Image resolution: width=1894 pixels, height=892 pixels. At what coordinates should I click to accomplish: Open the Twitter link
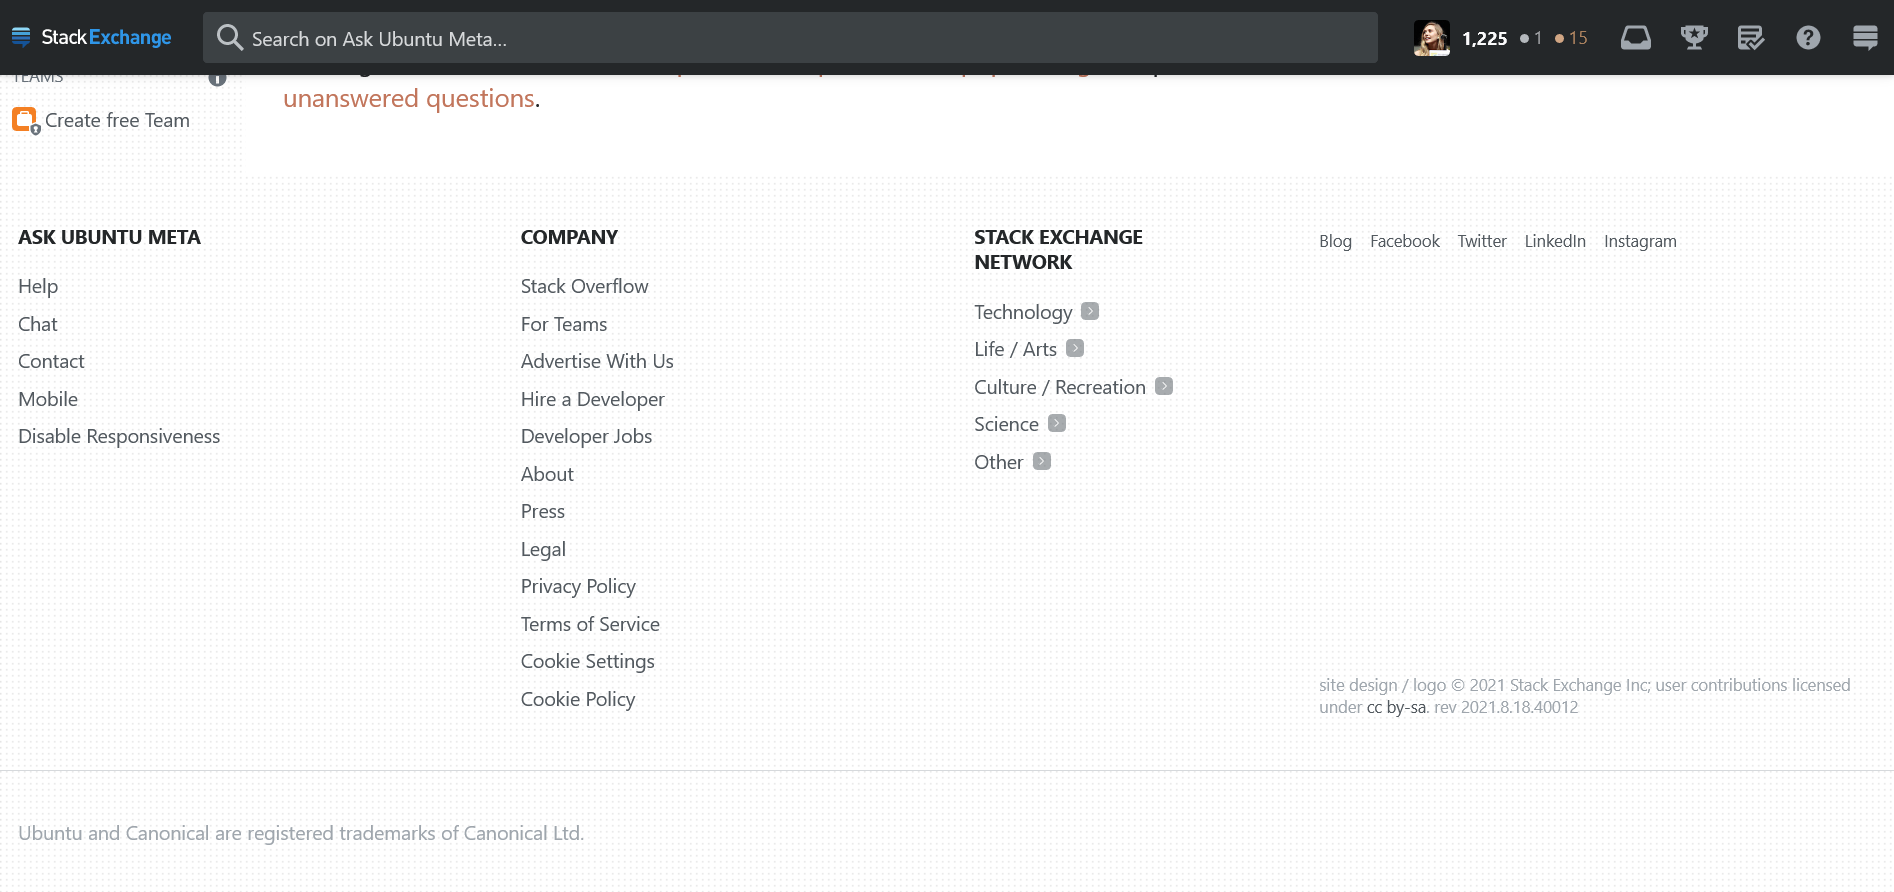click(1482, 241)
